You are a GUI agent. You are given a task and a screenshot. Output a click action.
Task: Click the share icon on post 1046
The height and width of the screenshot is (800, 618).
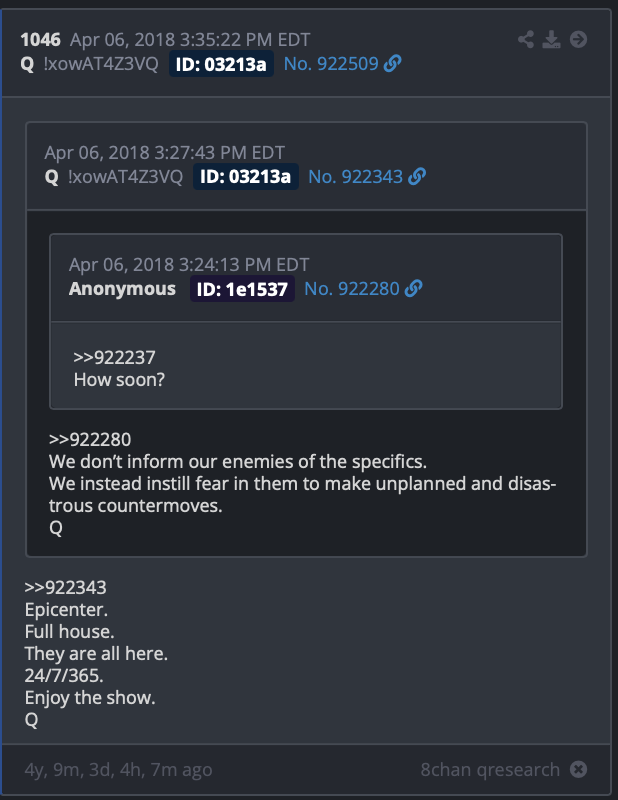tap(526, 39)
